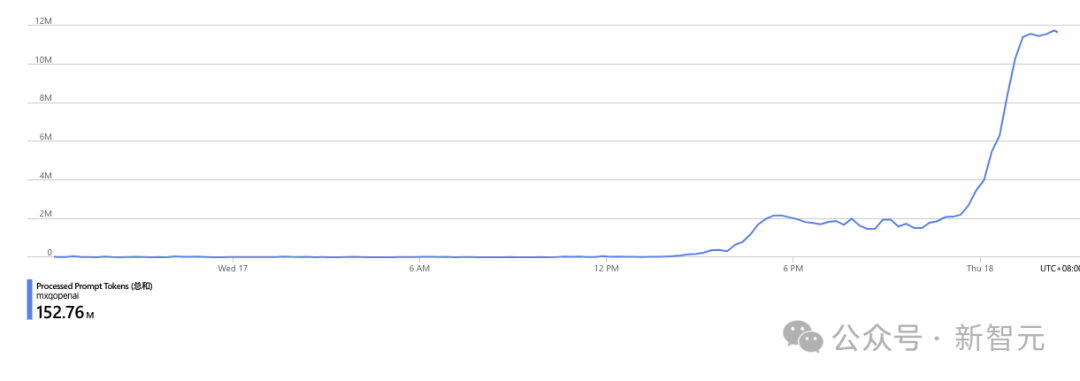
Task: Click the blue legend color bar
Action: pyautogui.click(x=30, y=300)
